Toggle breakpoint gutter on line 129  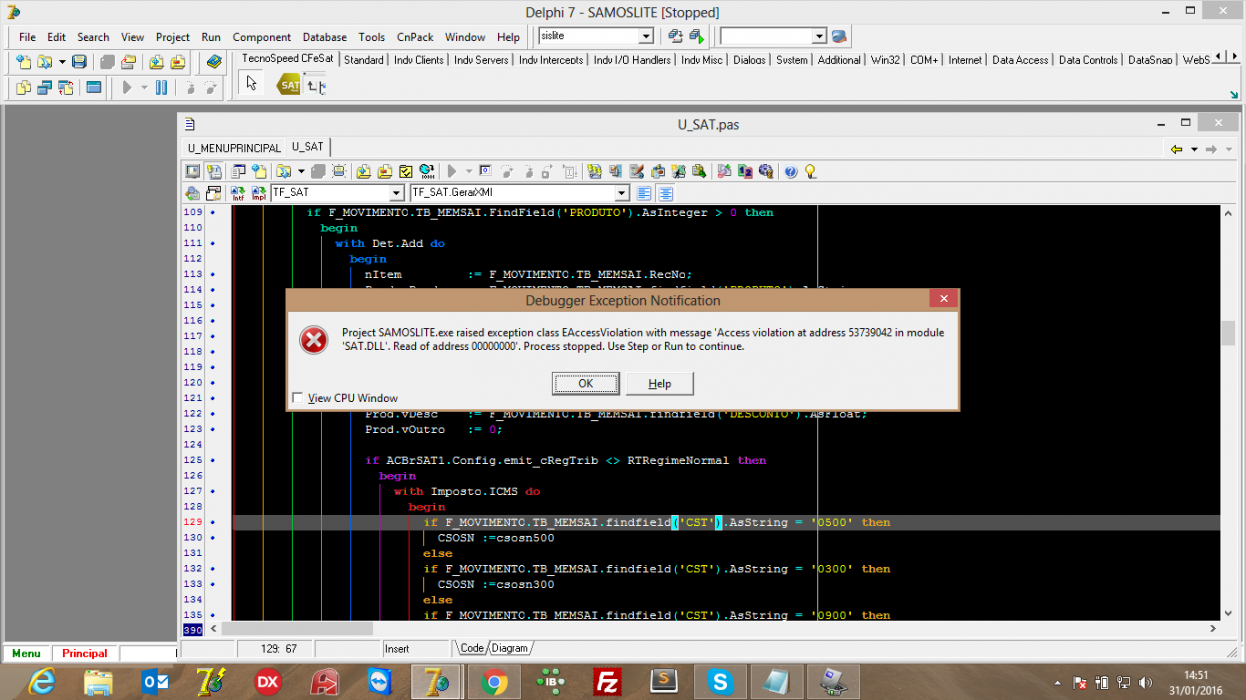coord(212,523)
